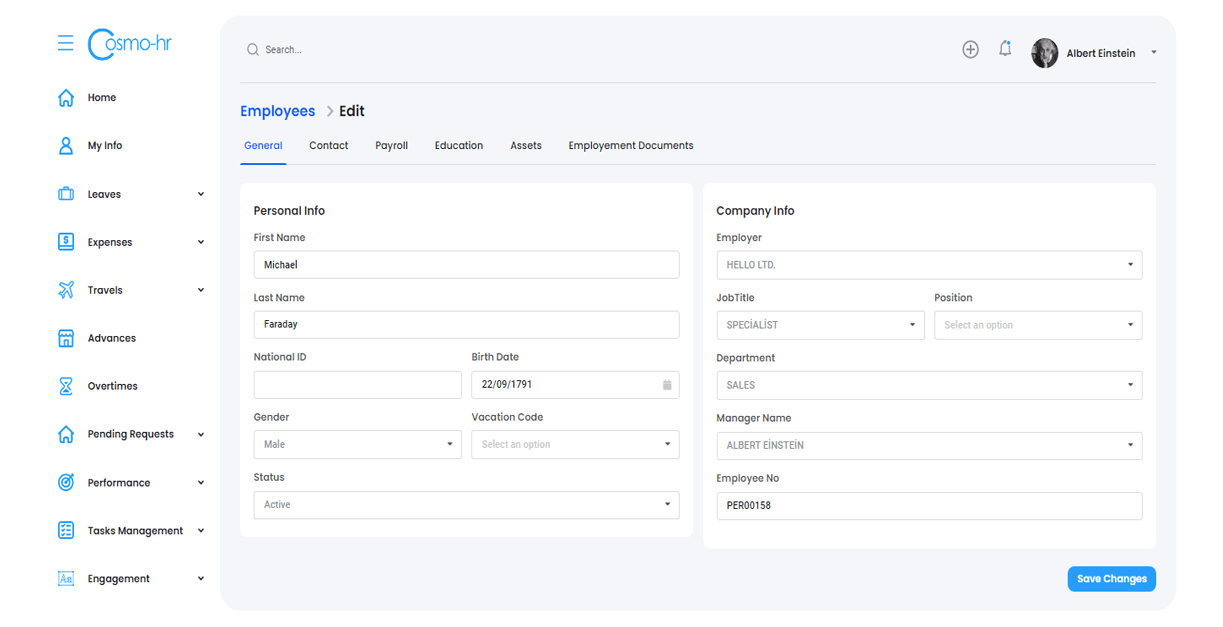This screenshot has width=1223, height=627.
Task: Open the Gender dropdown
Action: point(357,445)
